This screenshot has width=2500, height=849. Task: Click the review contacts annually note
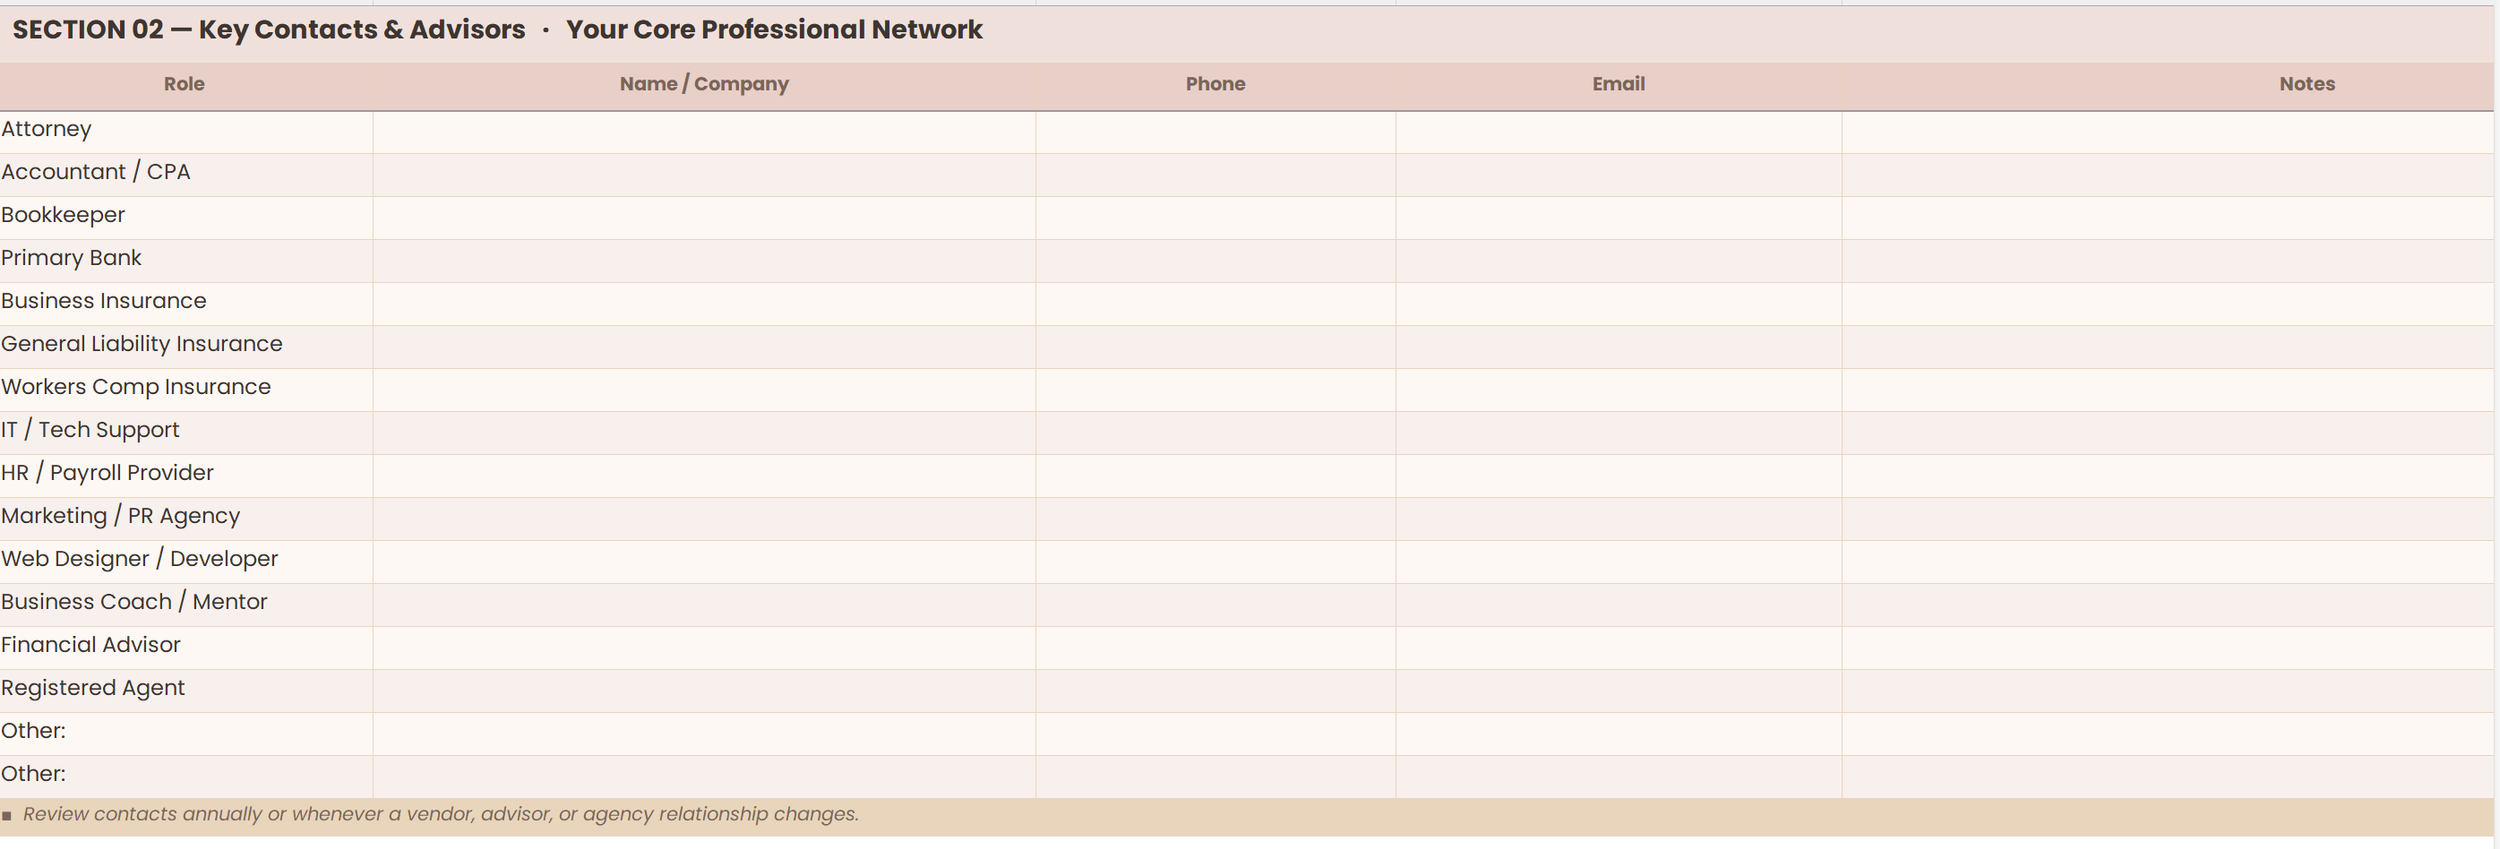[440, 814]
